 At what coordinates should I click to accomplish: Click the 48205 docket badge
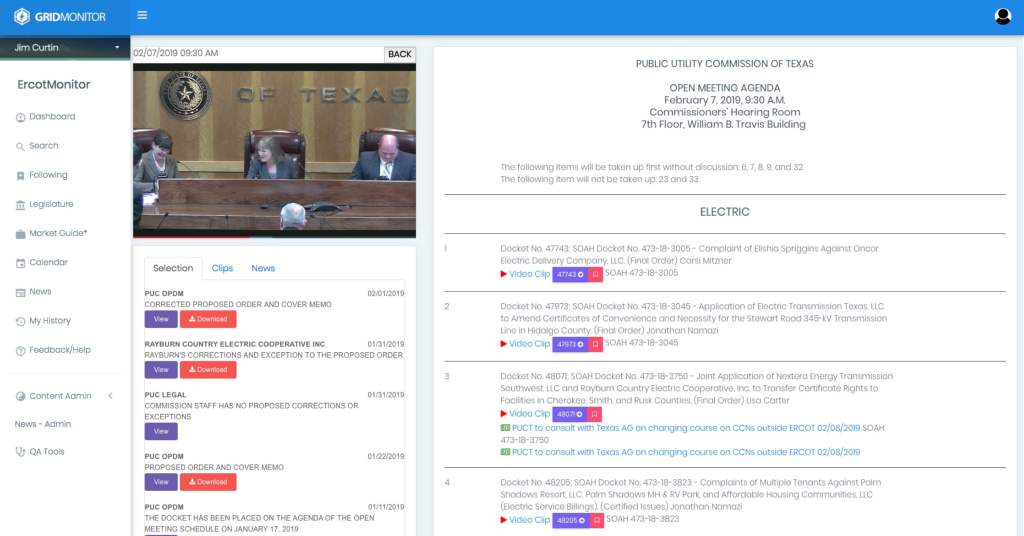point(571,521)
